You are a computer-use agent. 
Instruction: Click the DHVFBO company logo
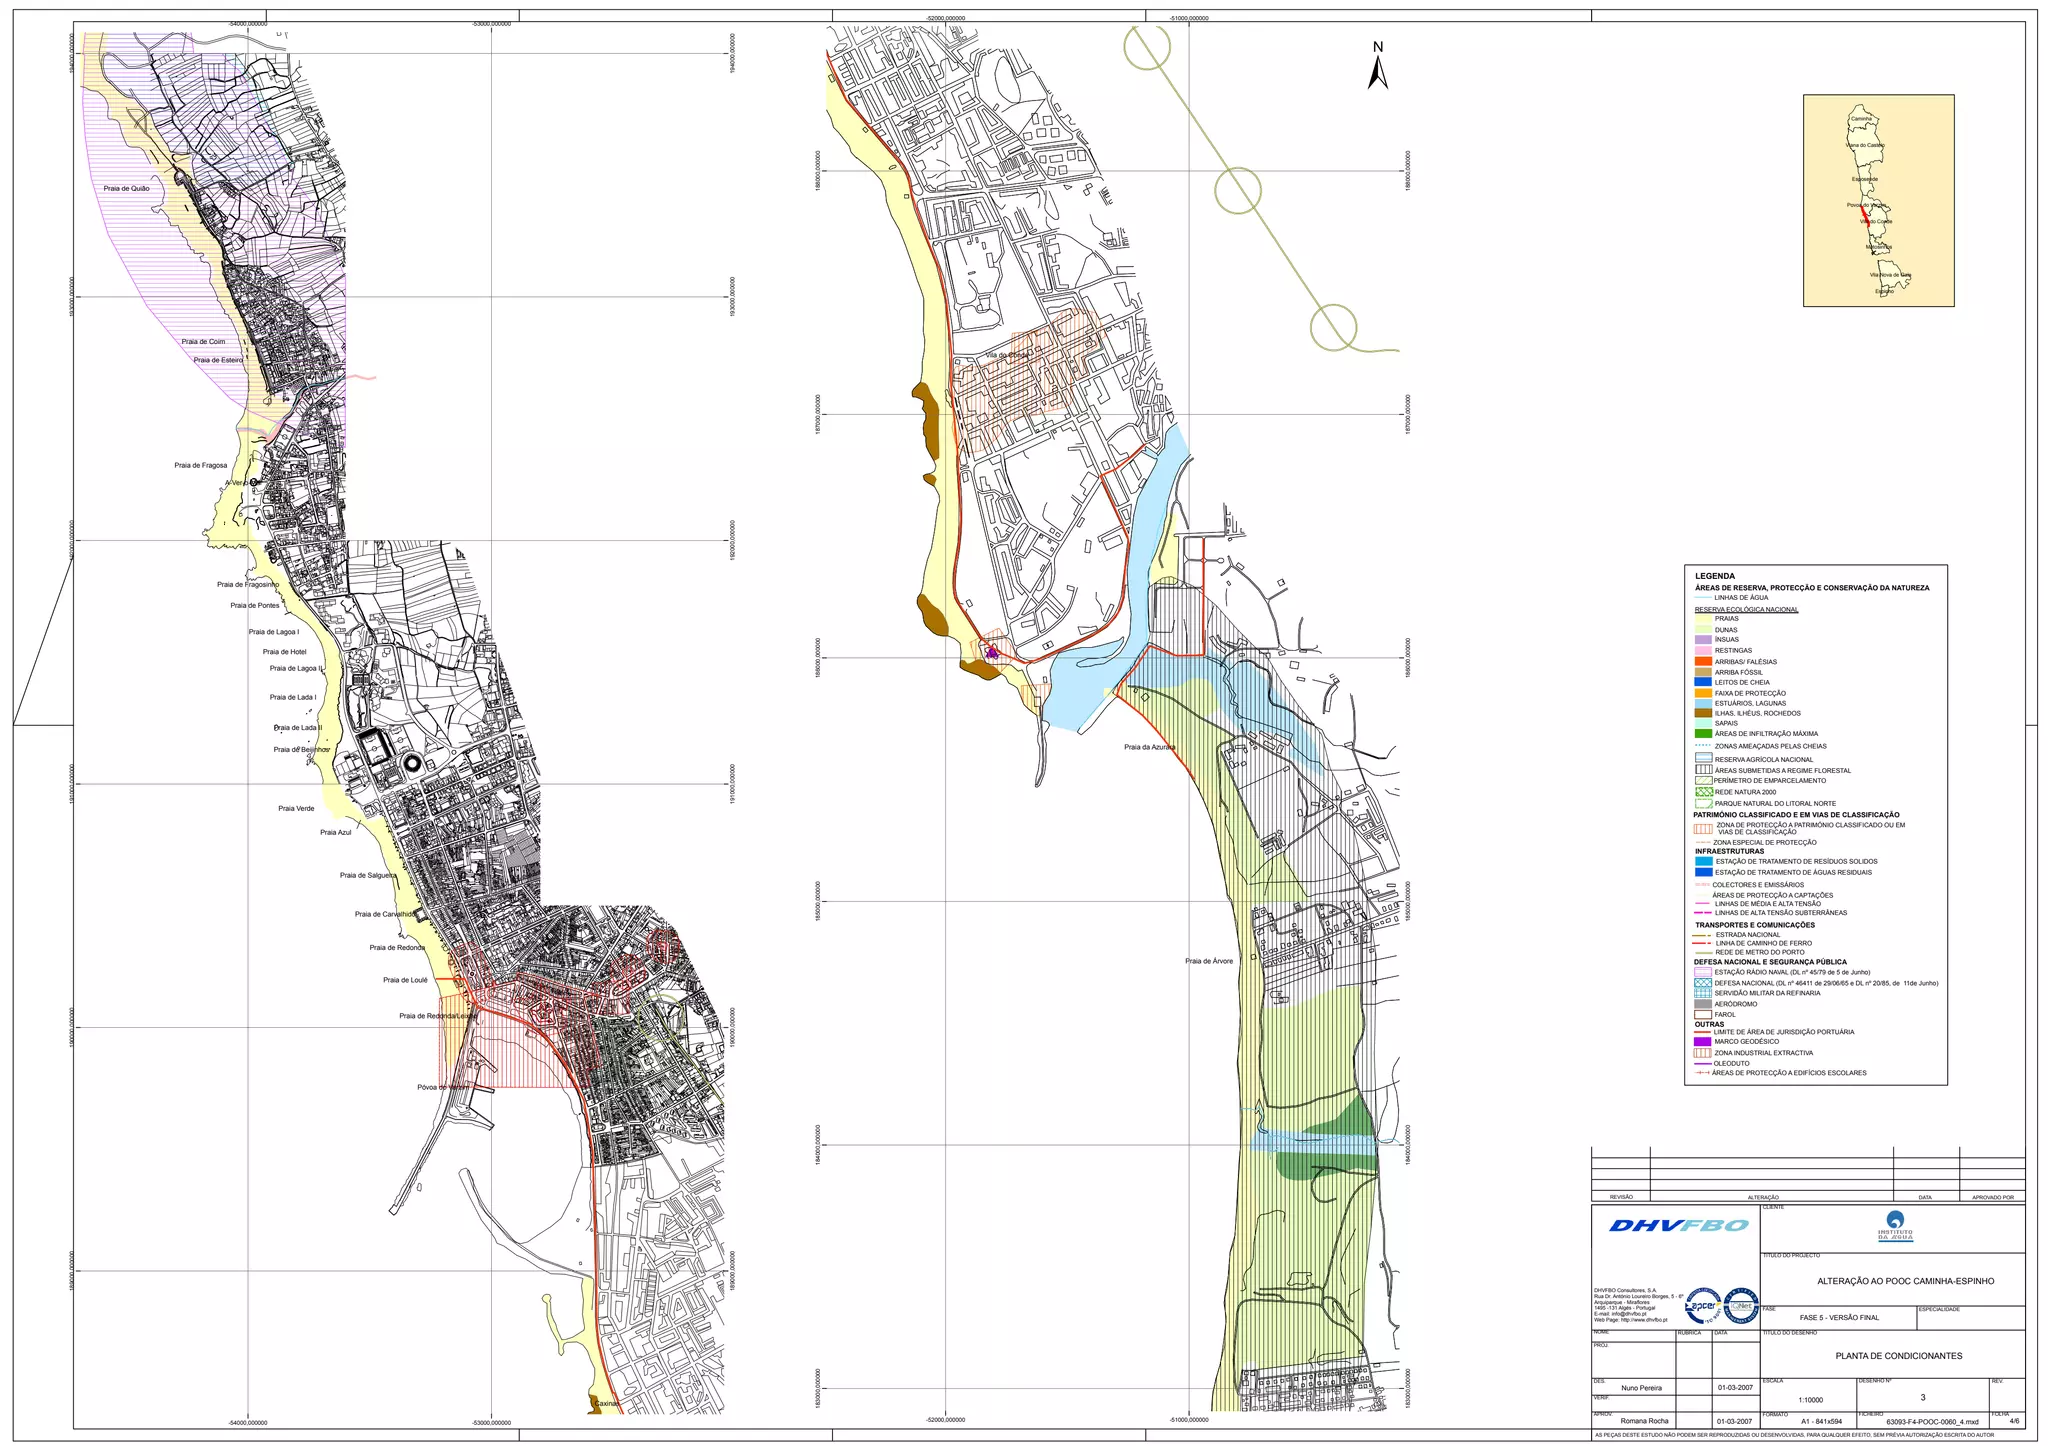[x=1679, y=1226]
